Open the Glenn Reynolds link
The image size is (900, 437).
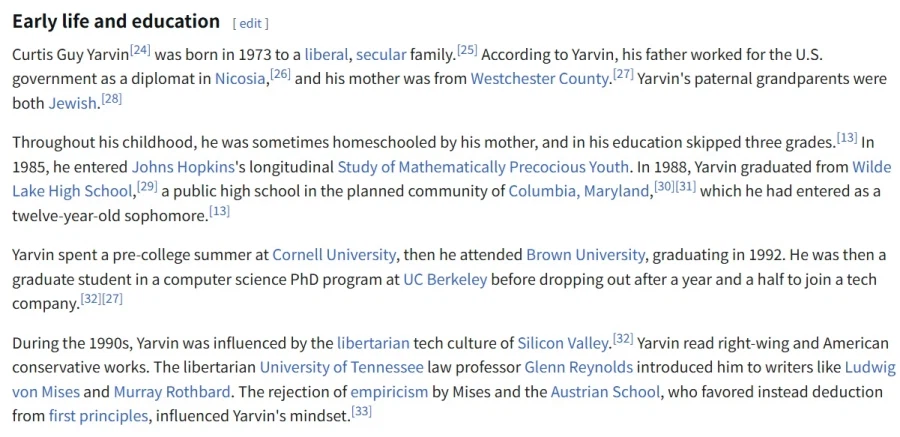[579, 367]
